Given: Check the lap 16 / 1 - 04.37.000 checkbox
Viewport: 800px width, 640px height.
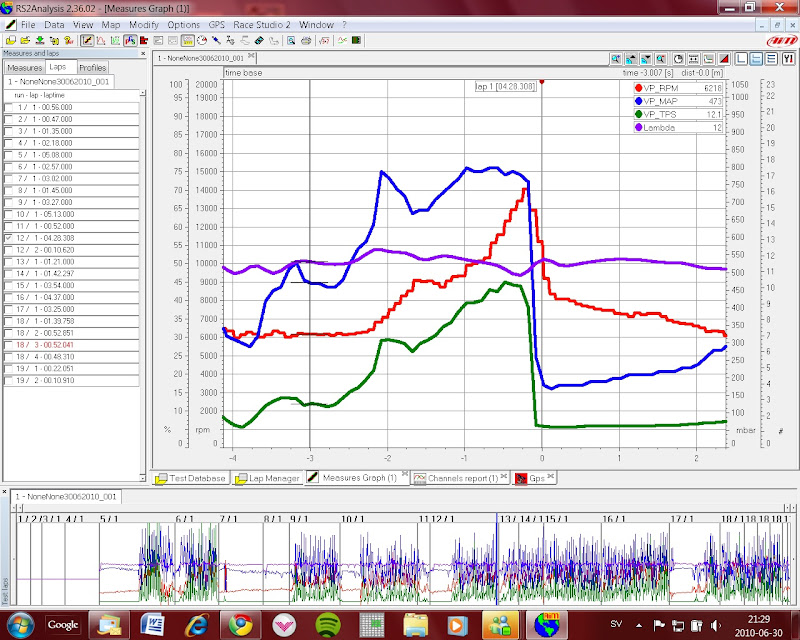Looking at the screenshot, I should (9, 298).
